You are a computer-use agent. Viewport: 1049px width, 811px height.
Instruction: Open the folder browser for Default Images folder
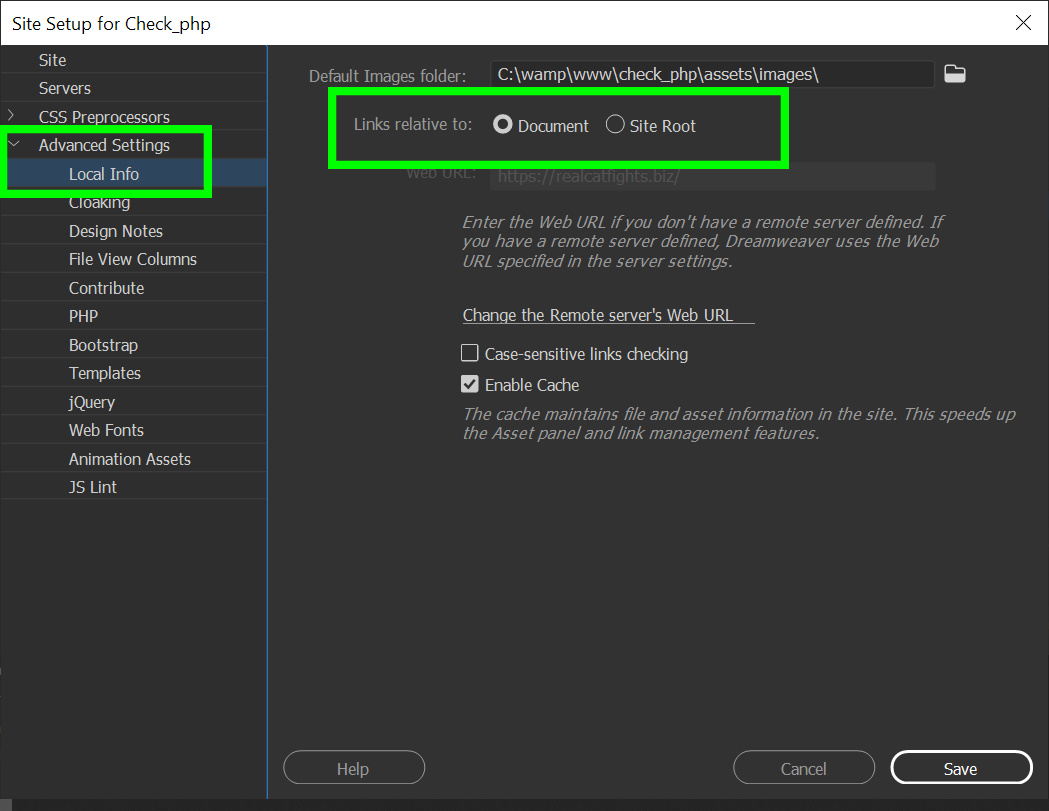954,73
